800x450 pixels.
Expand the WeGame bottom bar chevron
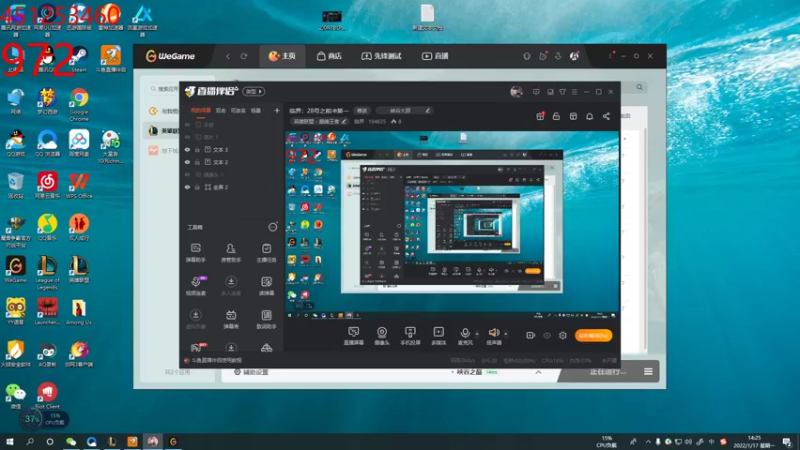click(x=538, y=372)
